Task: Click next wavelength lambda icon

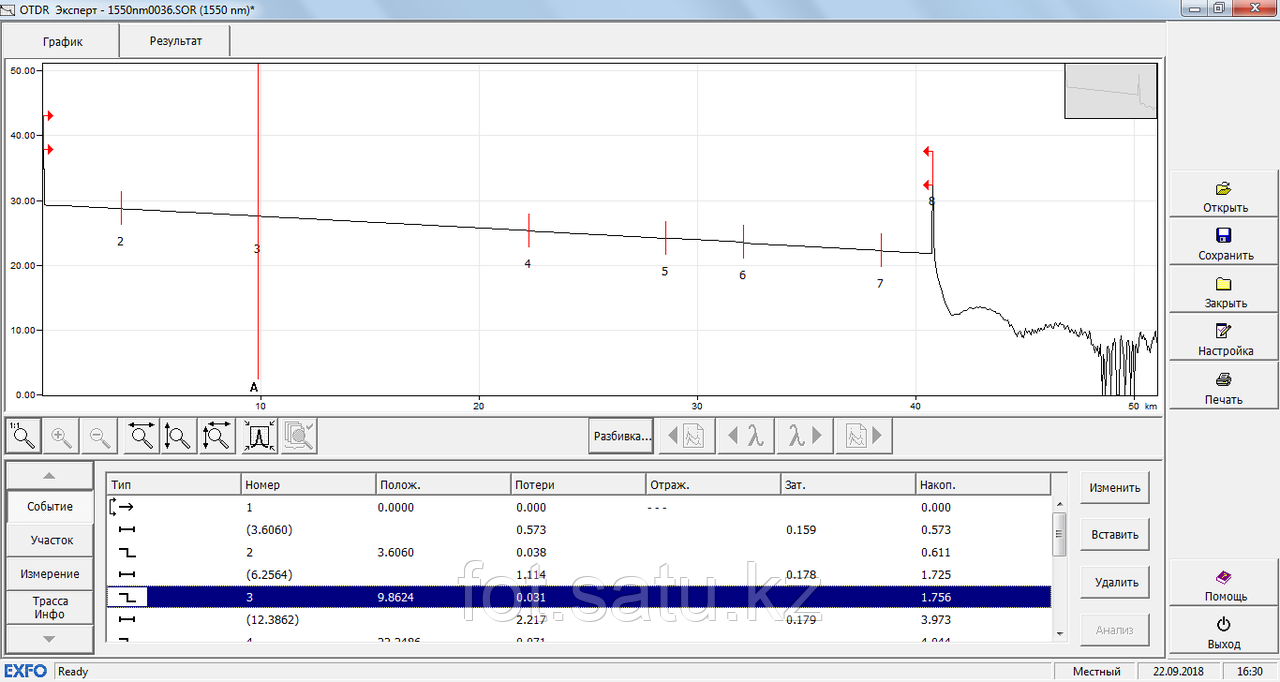Action: pos(805,436)
